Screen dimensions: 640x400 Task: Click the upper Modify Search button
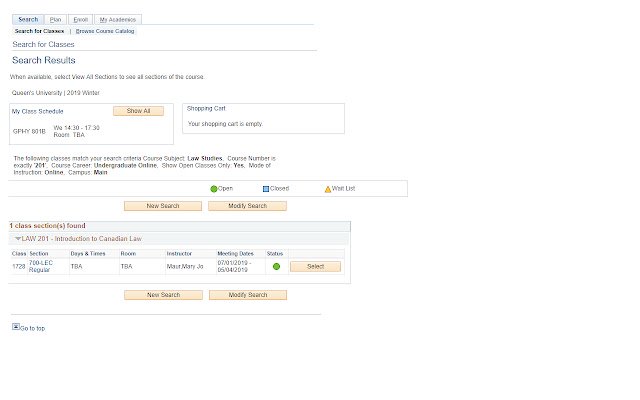(x=247, y=206)
